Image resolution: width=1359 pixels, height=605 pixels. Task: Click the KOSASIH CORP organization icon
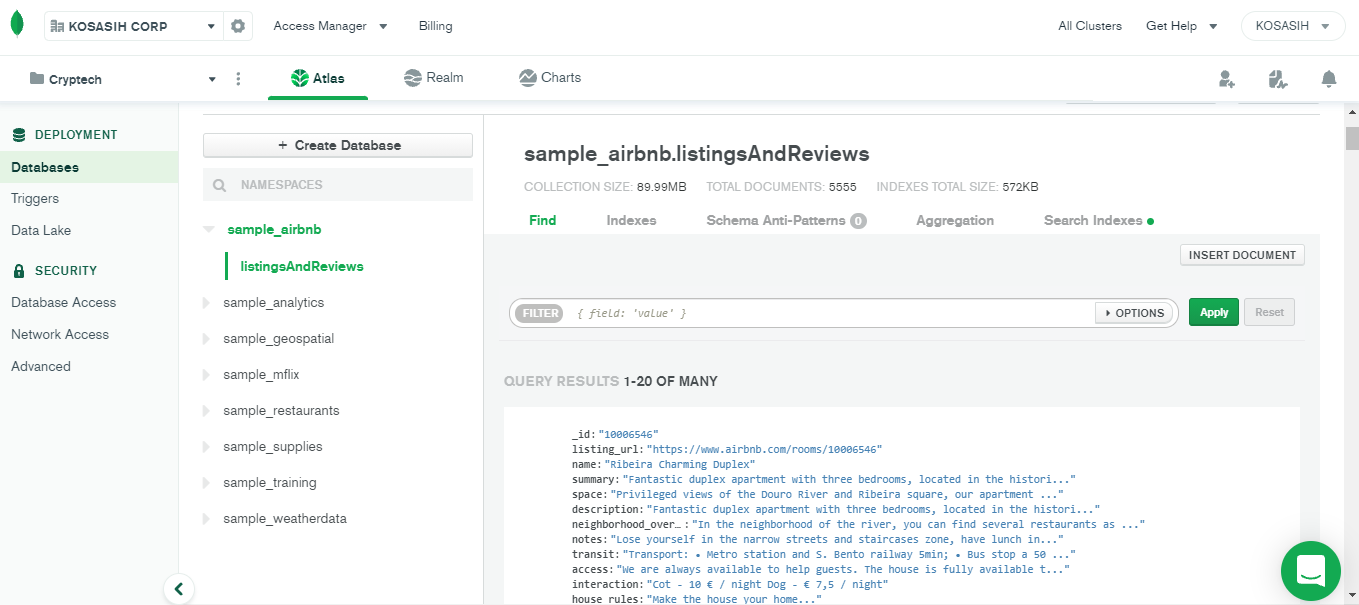coord(57,26)
